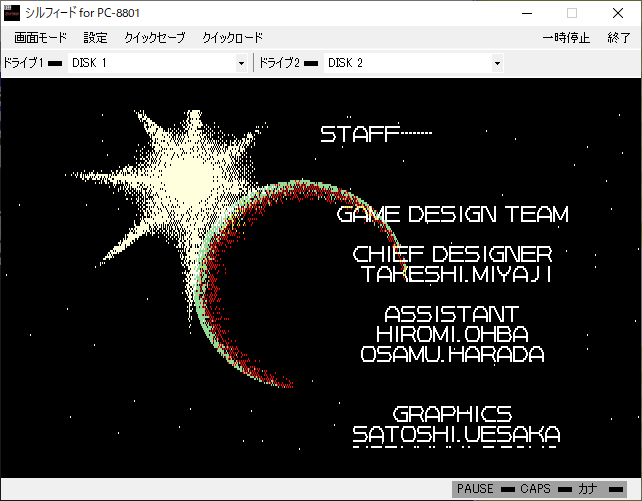Pause emulation with 一時停止
Image resolution: width=642 pixels, height=501 pixels.
566,38
